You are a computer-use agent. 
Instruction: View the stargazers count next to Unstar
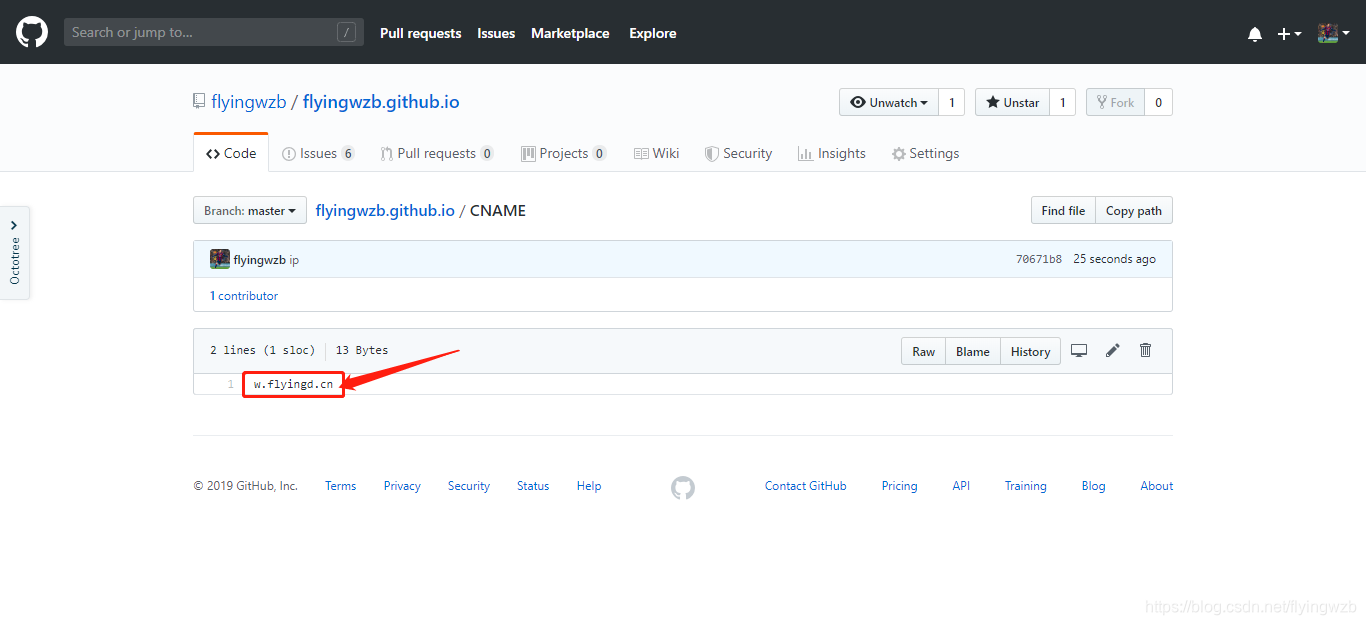[1062, 102]
